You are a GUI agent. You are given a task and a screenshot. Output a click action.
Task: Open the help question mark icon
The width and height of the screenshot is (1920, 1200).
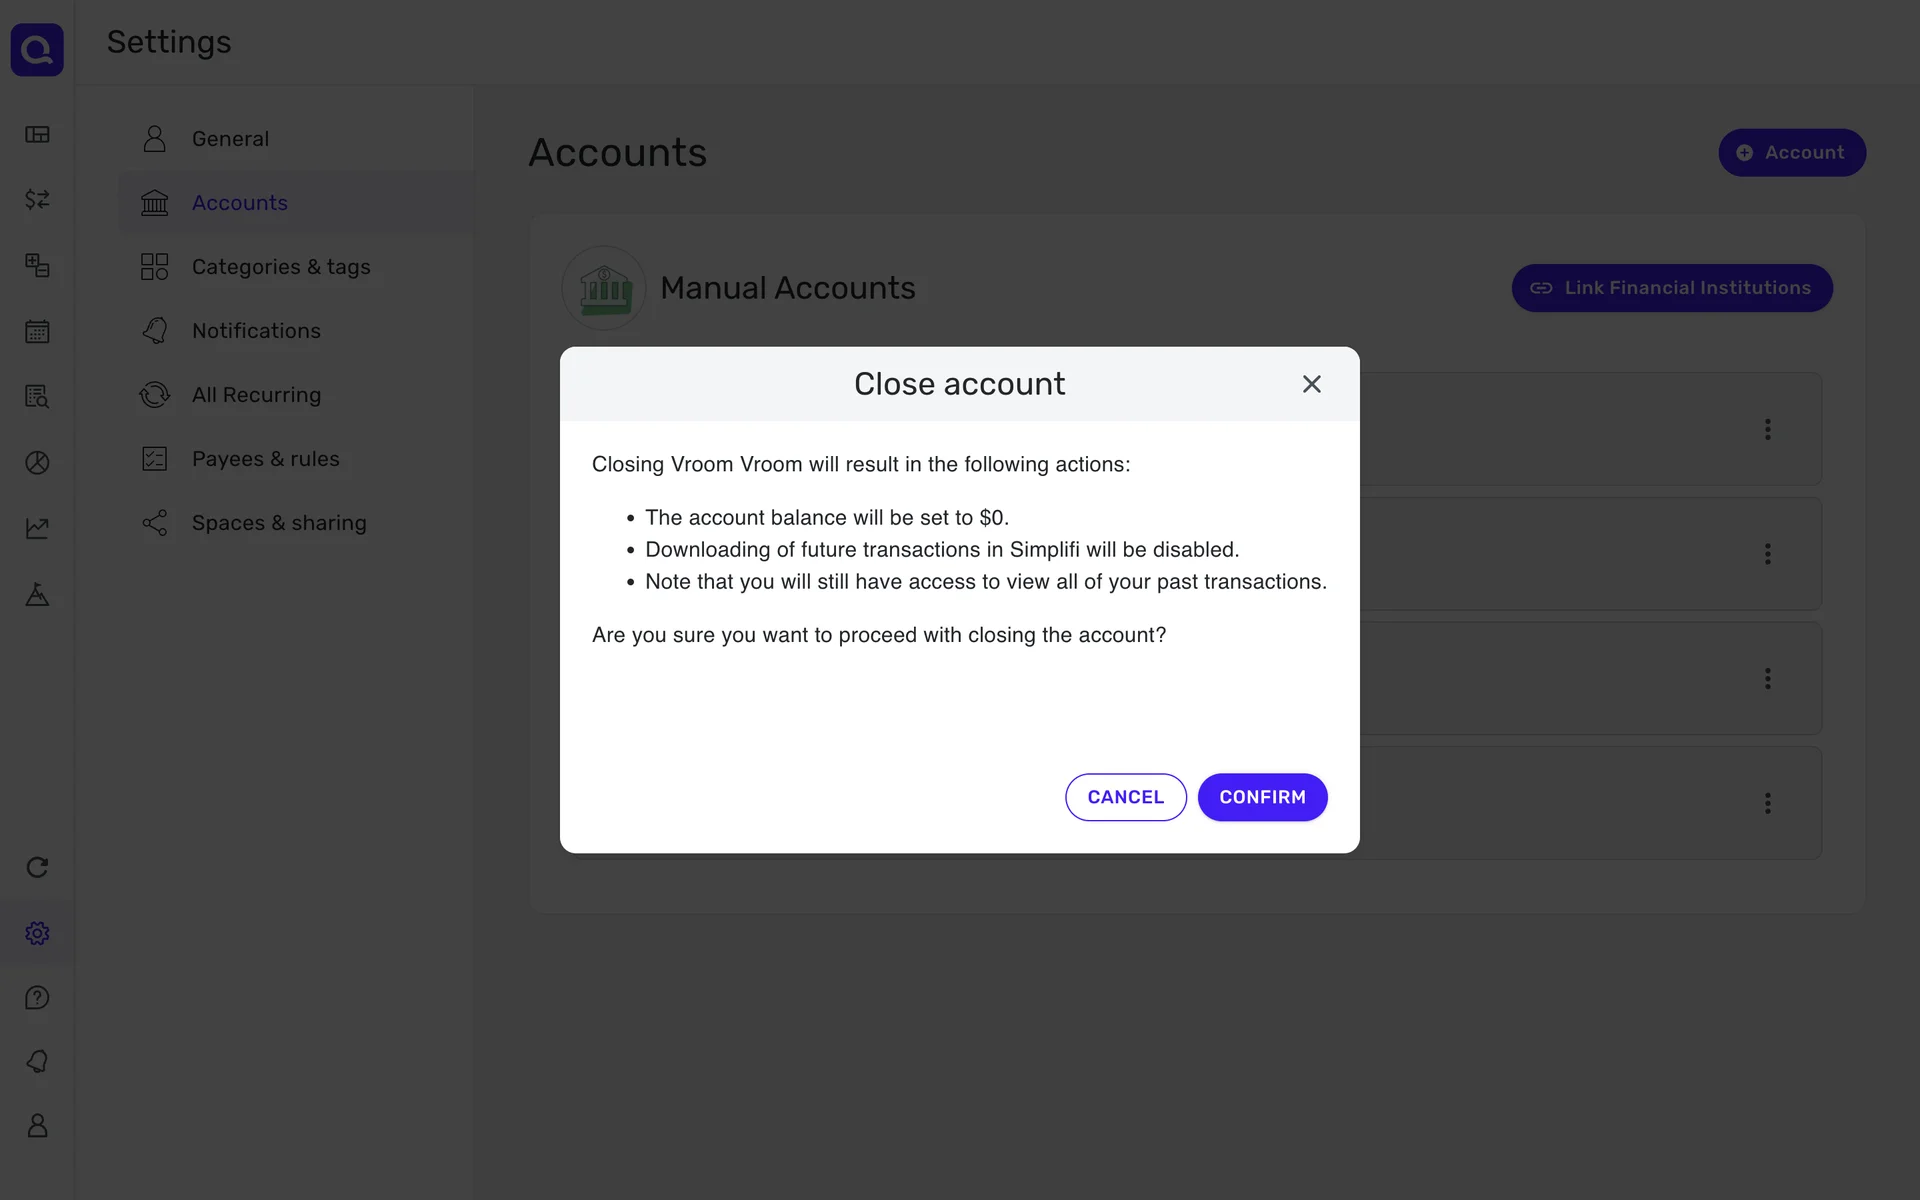pos(37,998)
